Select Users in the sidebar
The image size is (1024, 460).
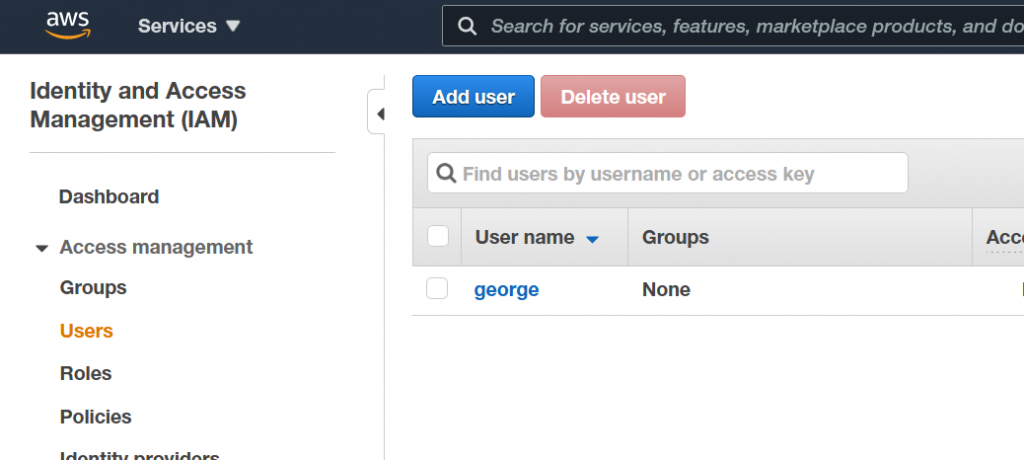86,331
